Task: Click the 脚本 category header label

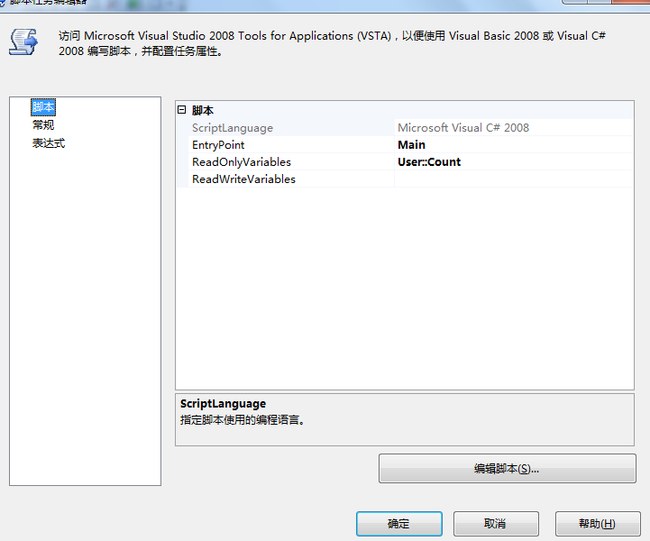Action: [202, 110]
